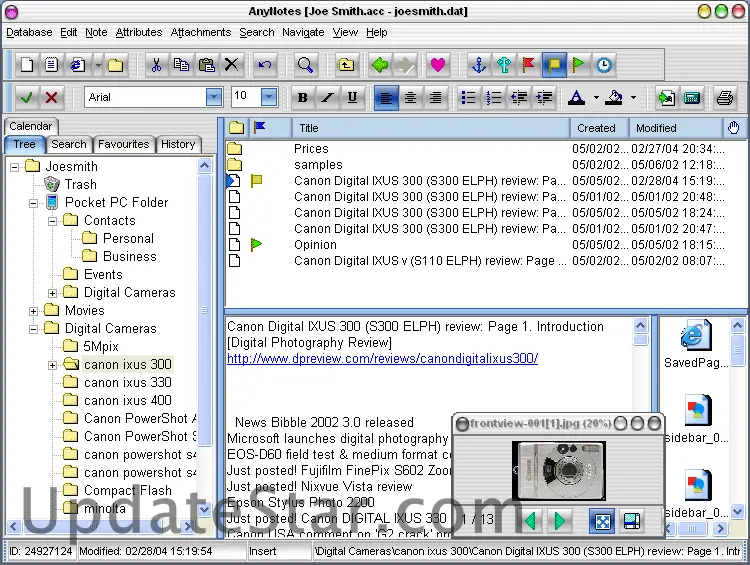Screen dimensions: 750x565
Task: Open the Attributes menu
Action: [139, 32]
